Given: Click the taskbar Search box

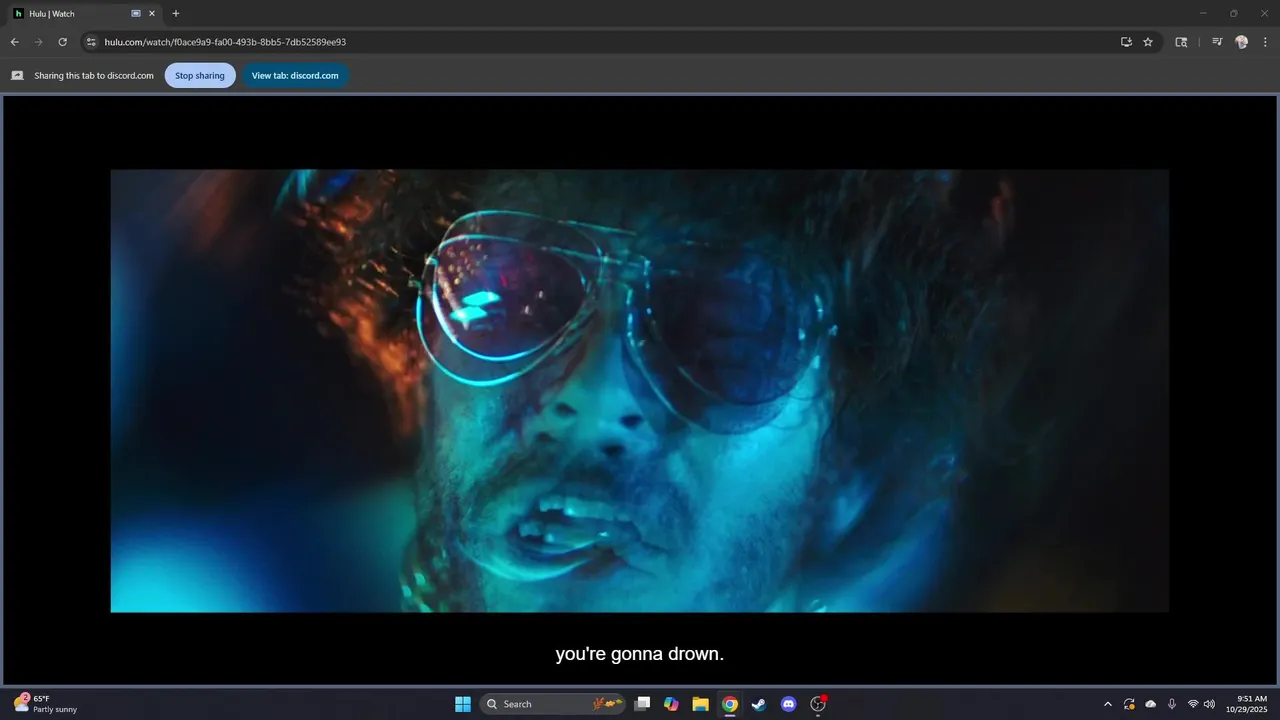Looking at the screenshot, I should click(x=553, y=704).
